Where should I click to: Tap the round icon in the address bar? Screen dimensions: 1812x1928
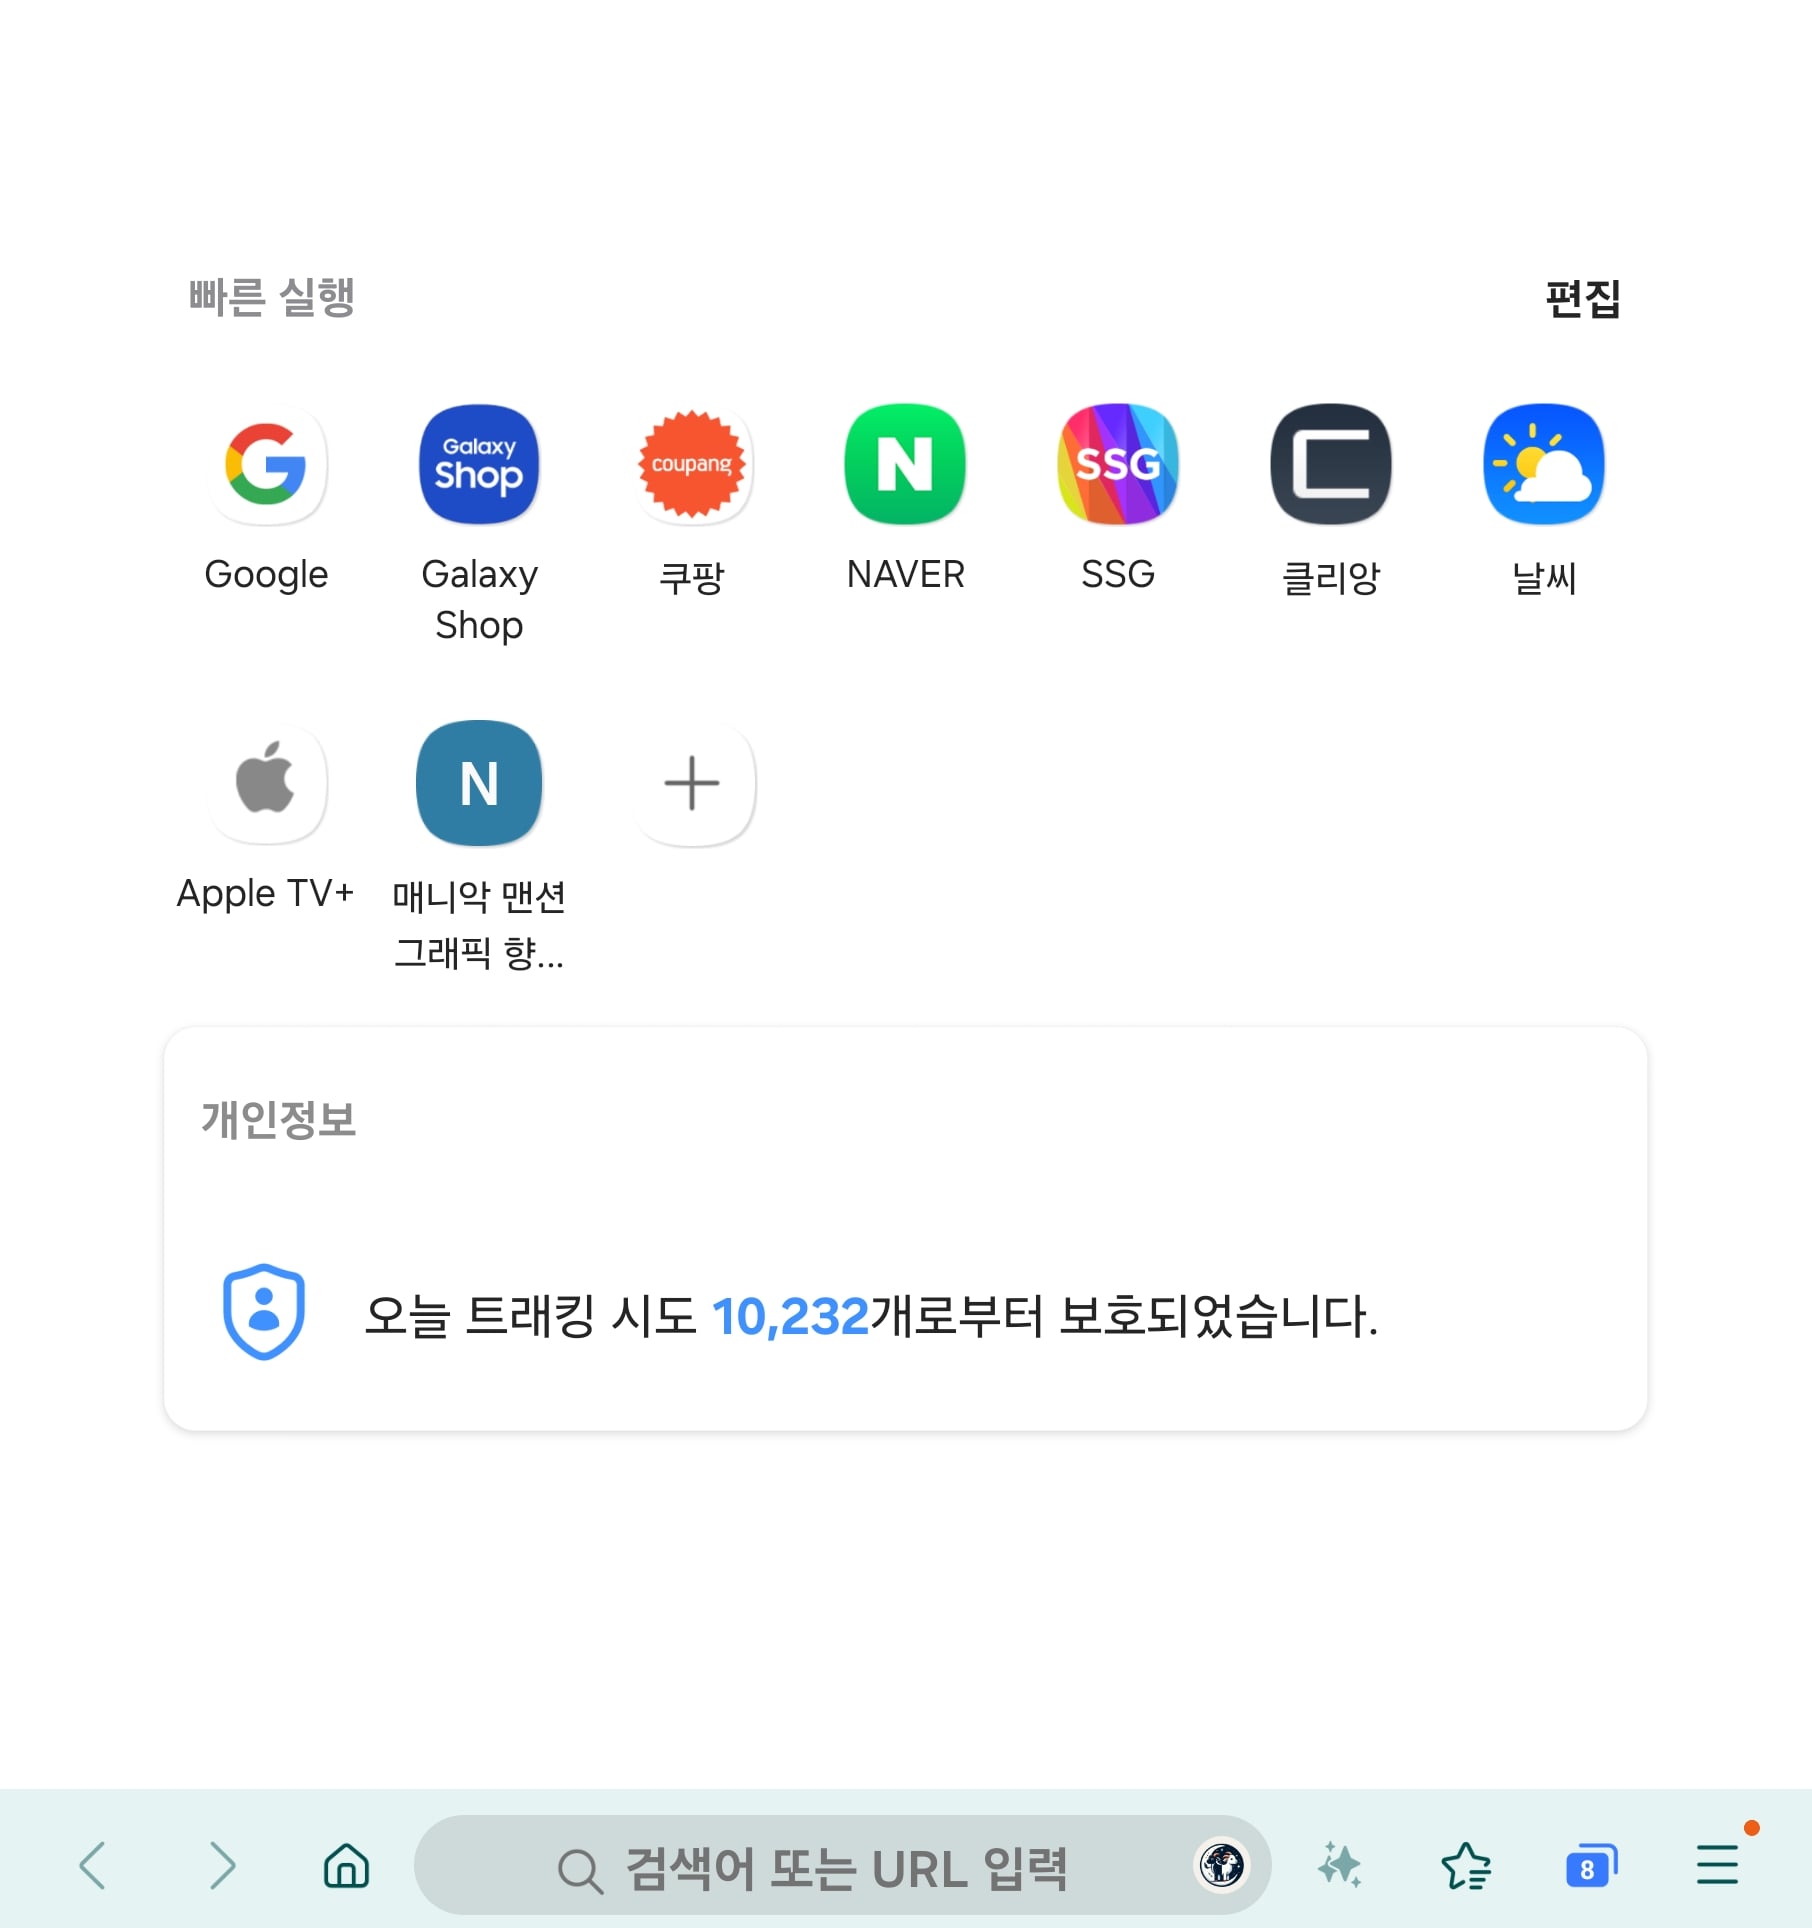click(1222, 1865)
